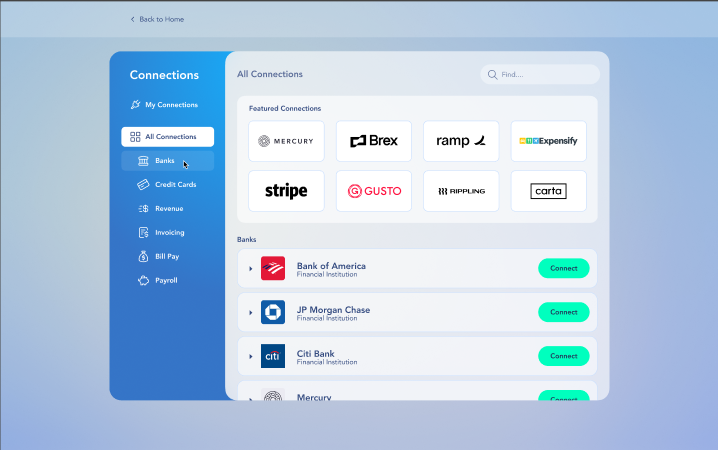Expand the Citi Bank row
This screenshot has width=718, height=450.
click(x=250, y=357)
